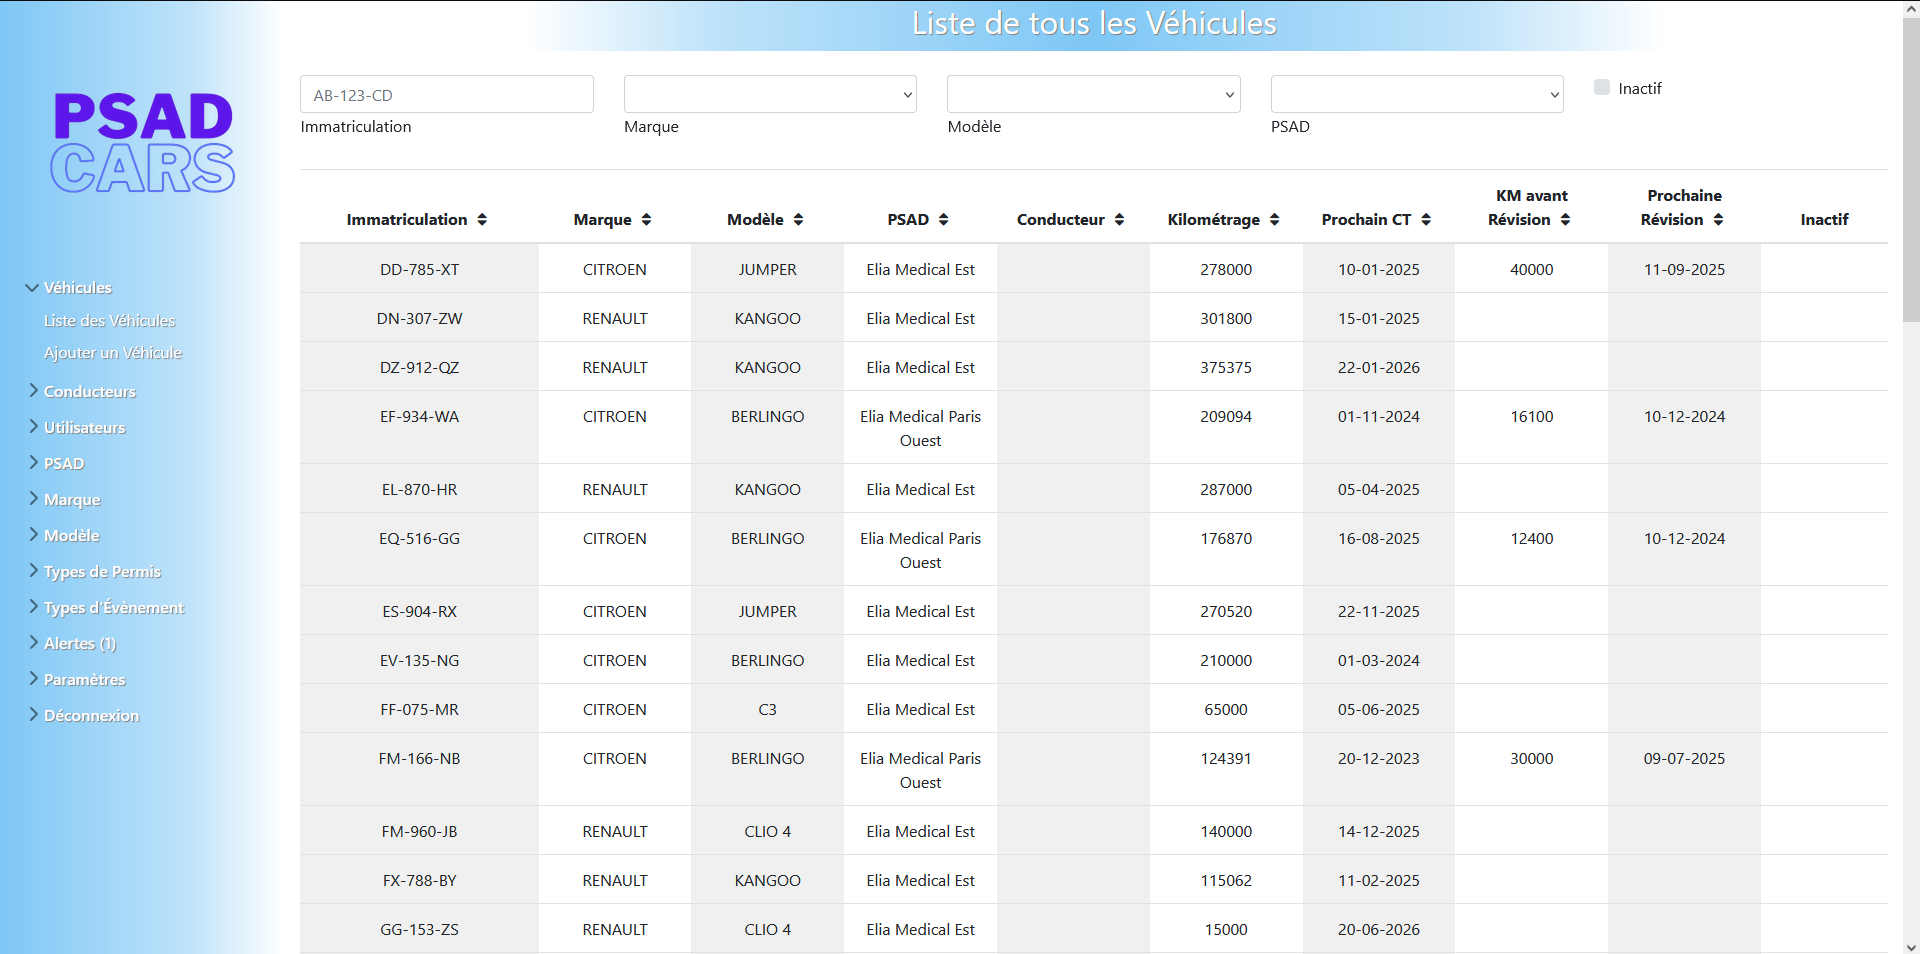
Task: Click Déconnexion to log out
Action: tap(90, 715)
